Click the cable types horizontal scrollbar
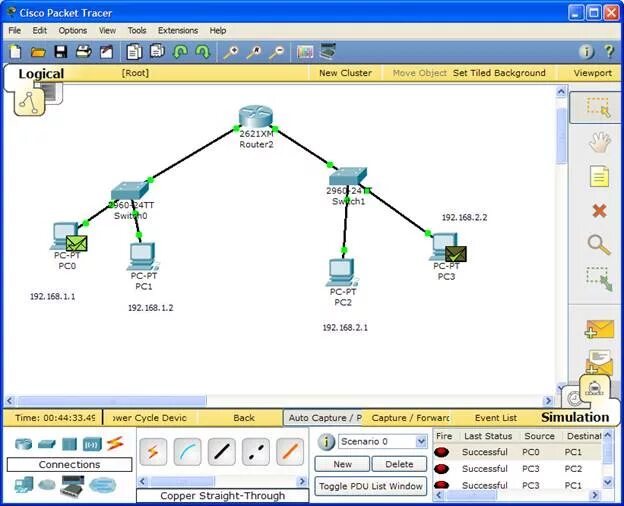 point(222,481)
